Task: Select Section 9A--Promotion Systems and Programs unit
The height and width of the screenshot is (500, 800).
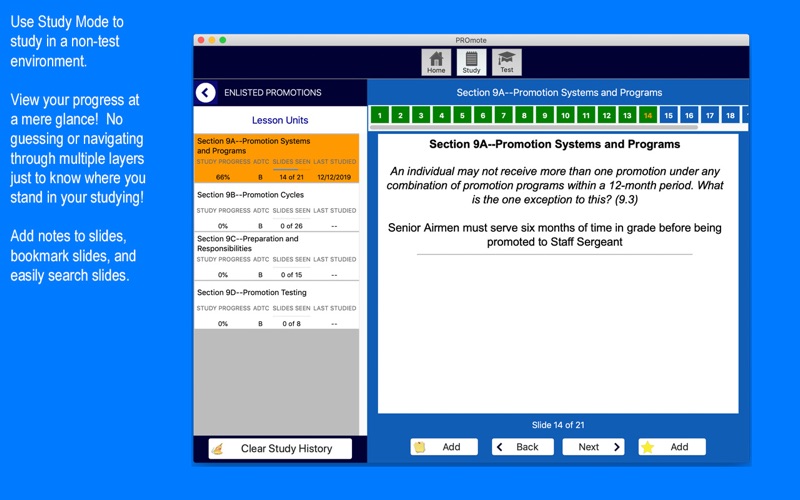Action: (x=277, y=158)
